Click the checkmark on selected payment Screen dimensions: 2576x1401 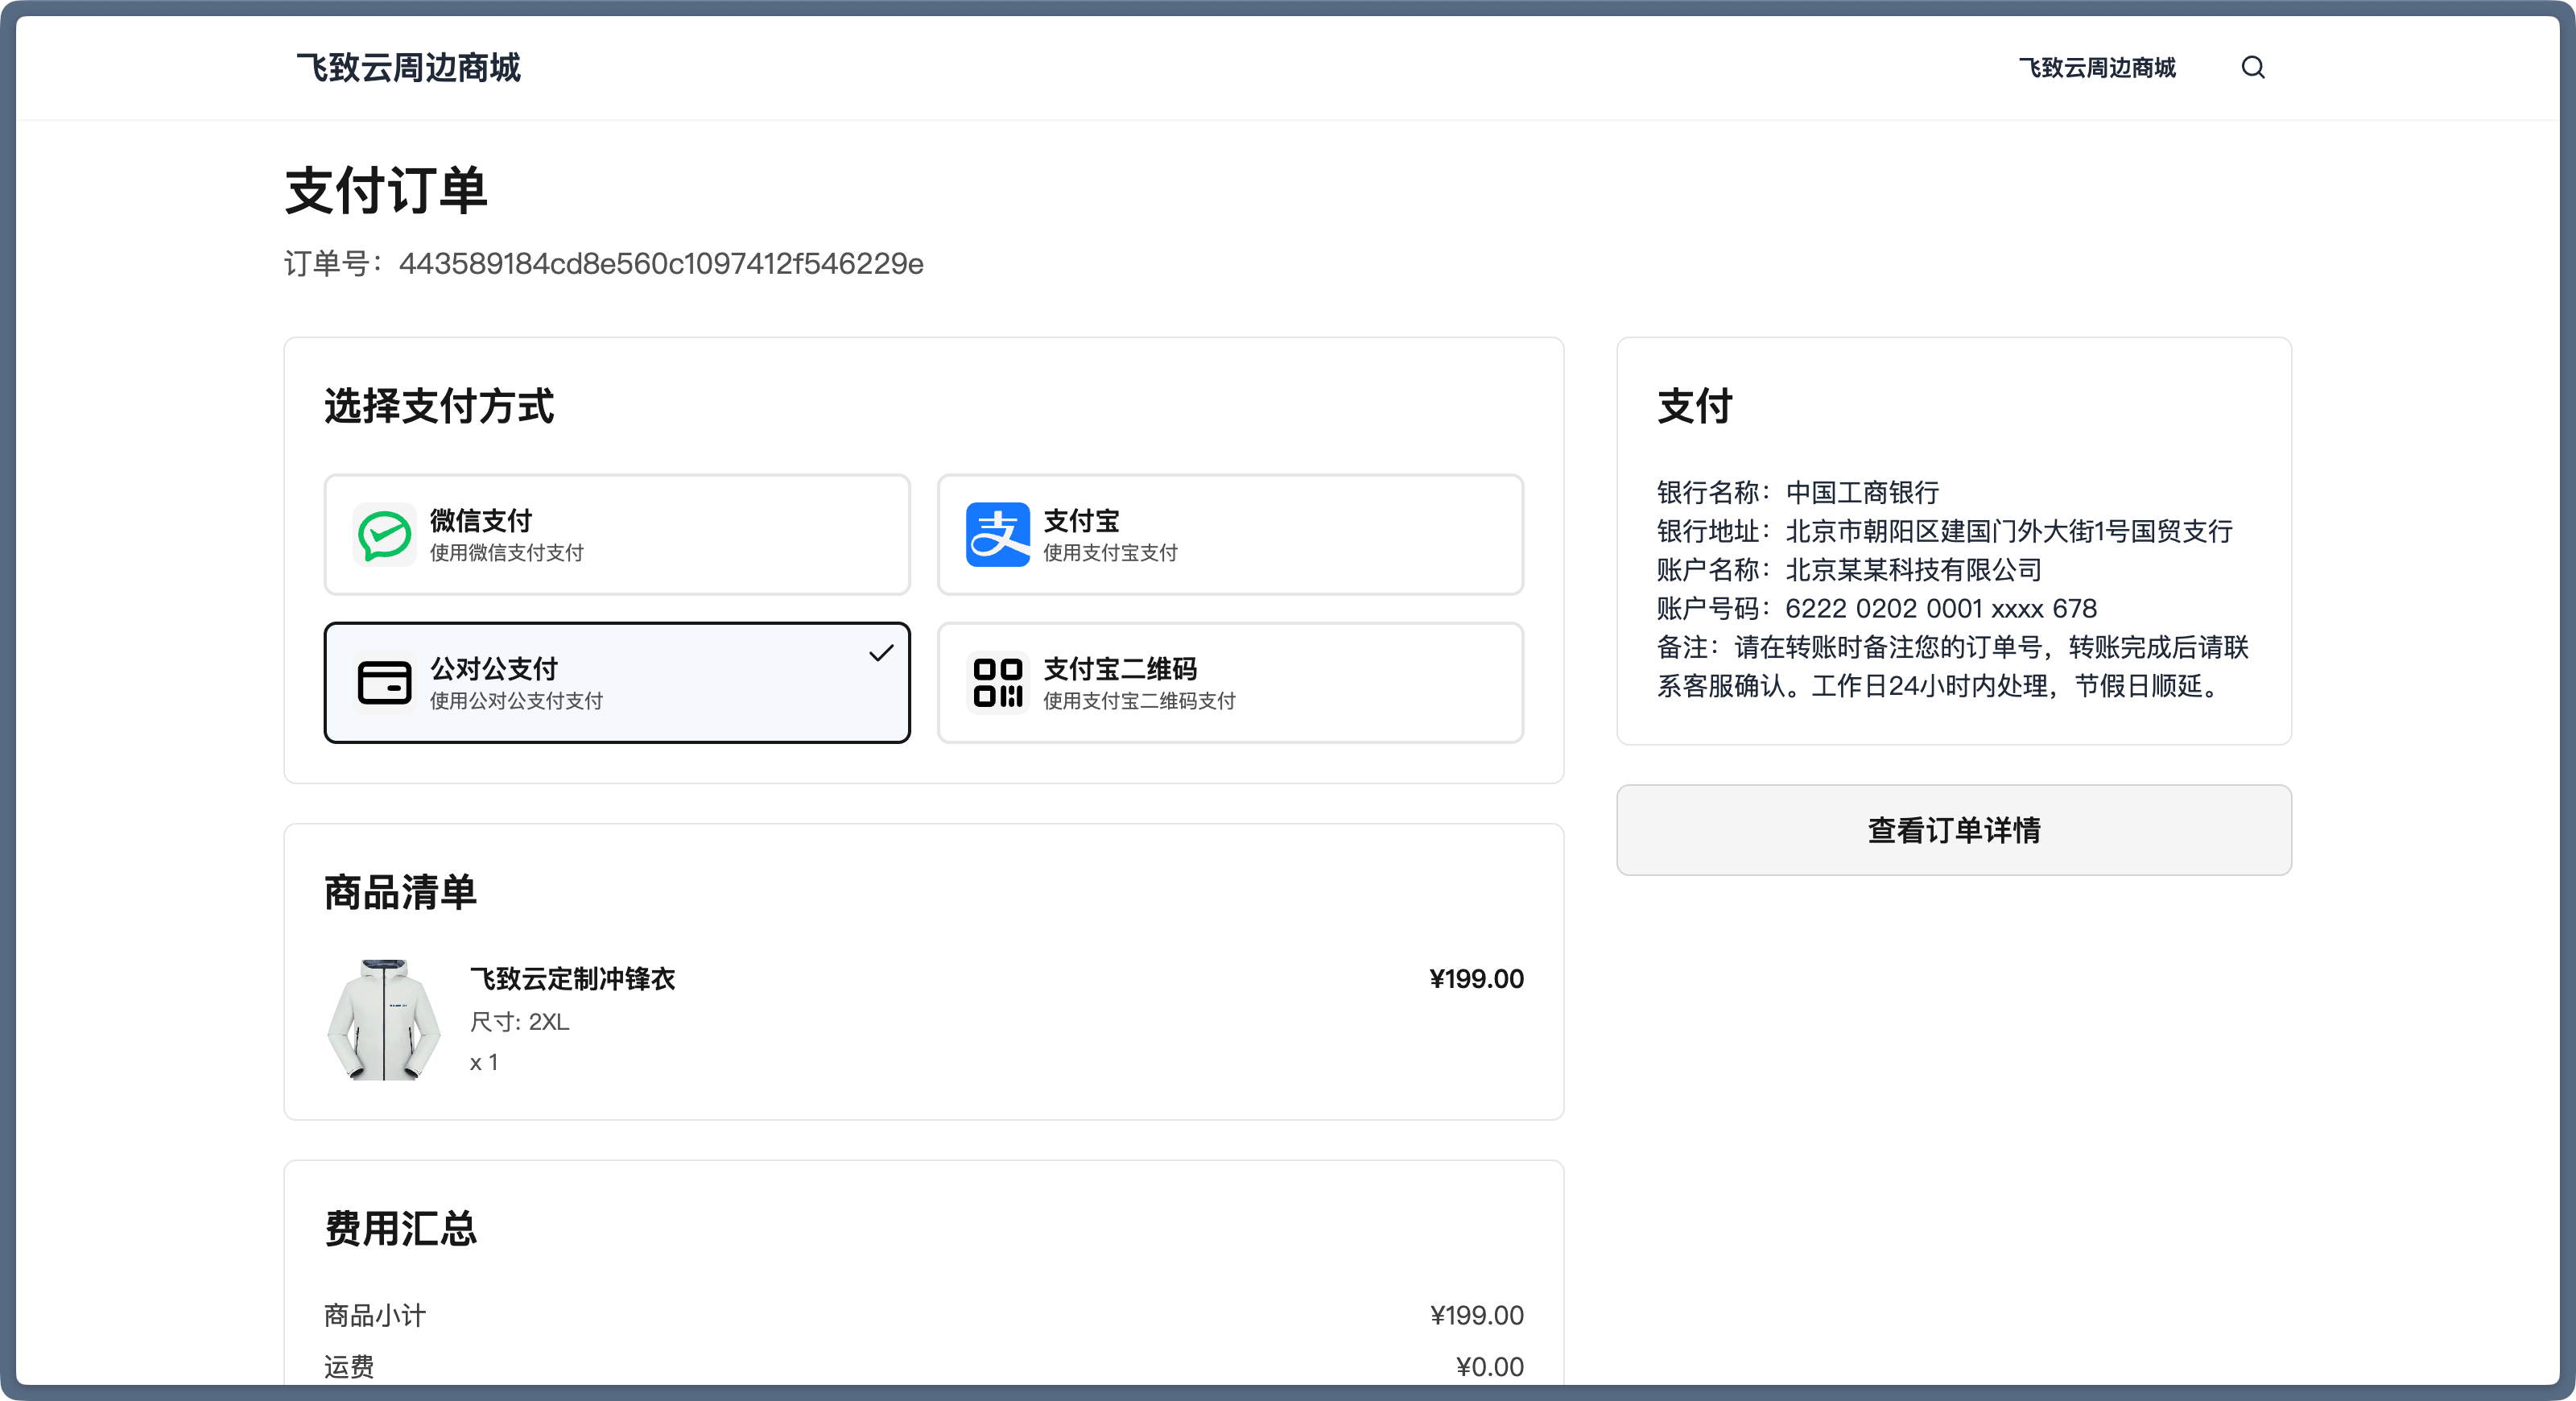[880, 654]
